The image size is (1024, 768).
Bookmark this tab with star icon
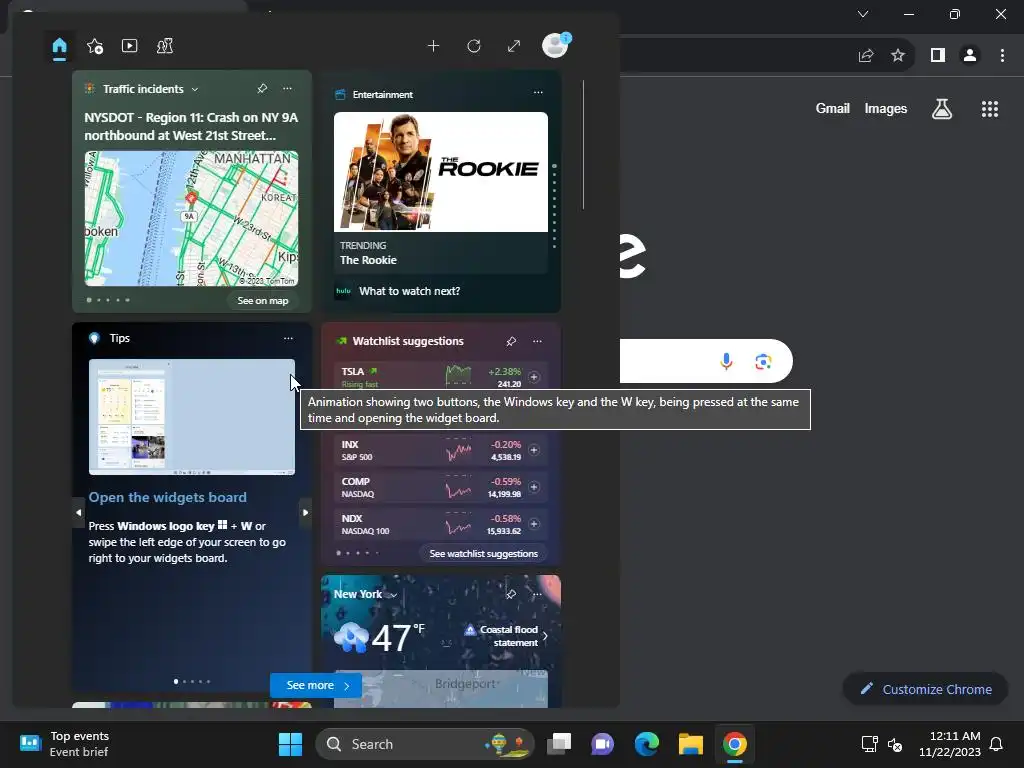tap(898, 56)
